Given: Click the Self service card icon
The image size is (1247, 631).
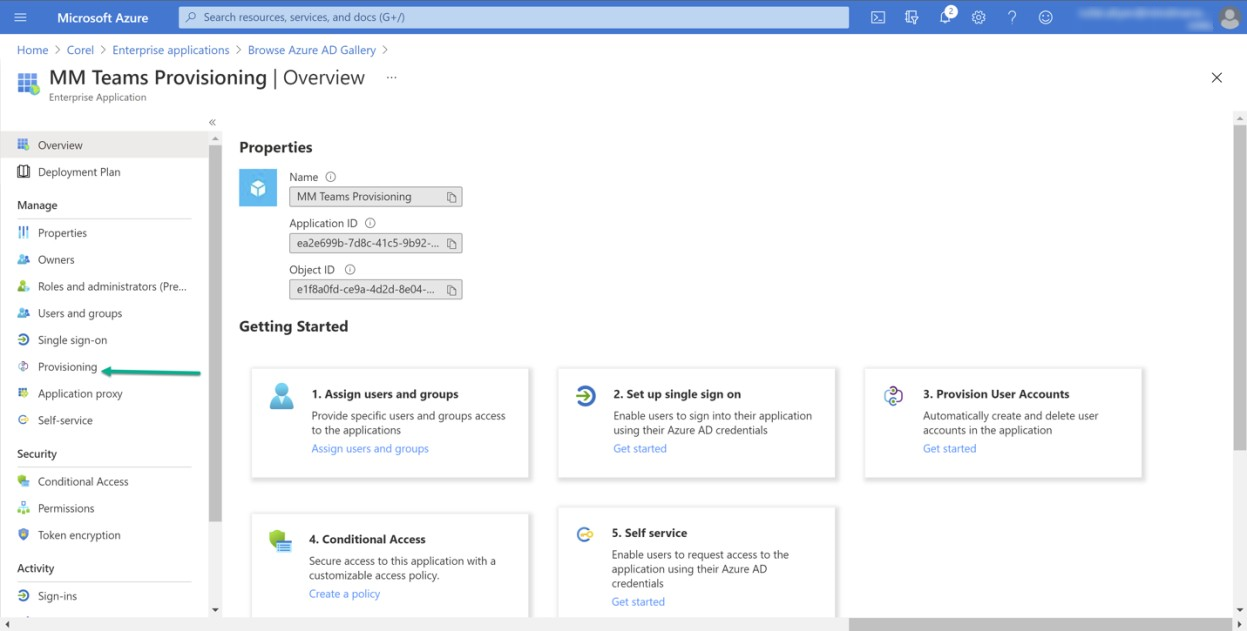Looking at the screenshot, I should (585, 535).
